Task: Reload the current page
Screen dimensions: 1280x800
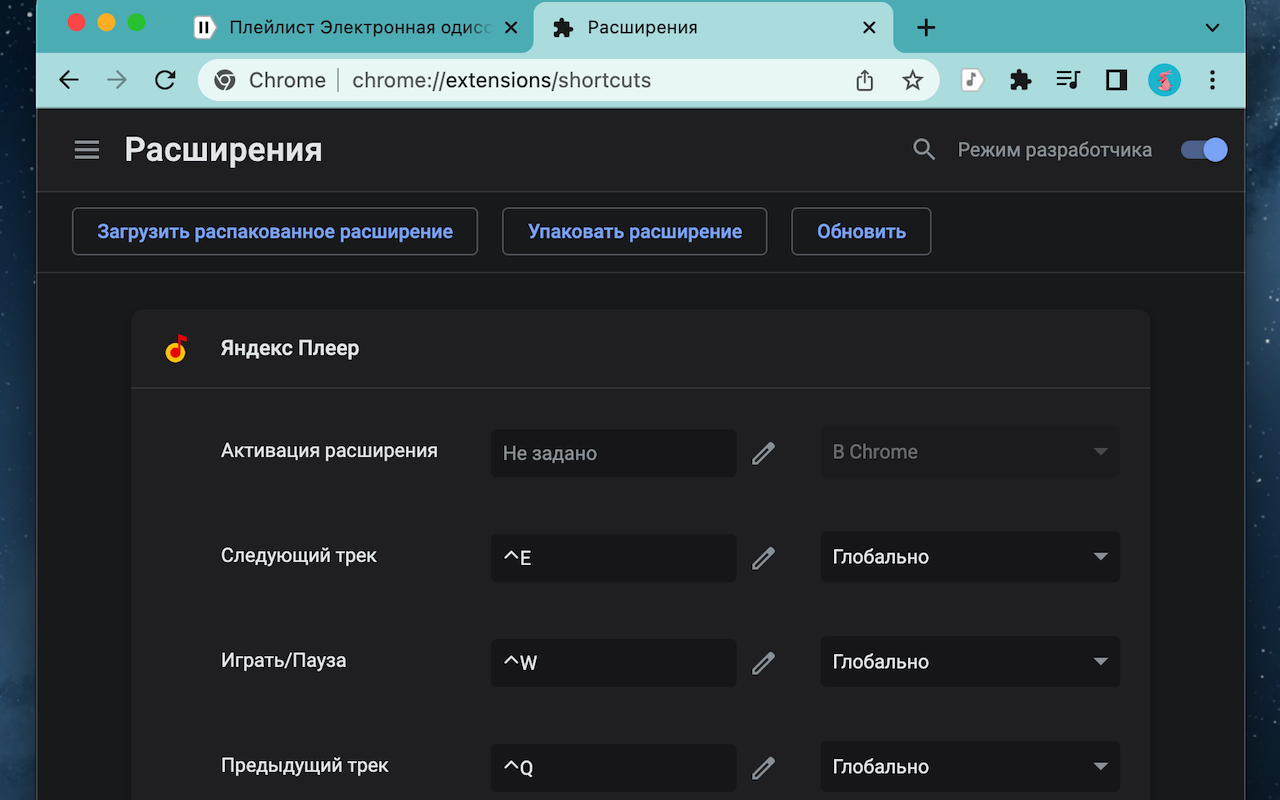Action: click(165, 81)
